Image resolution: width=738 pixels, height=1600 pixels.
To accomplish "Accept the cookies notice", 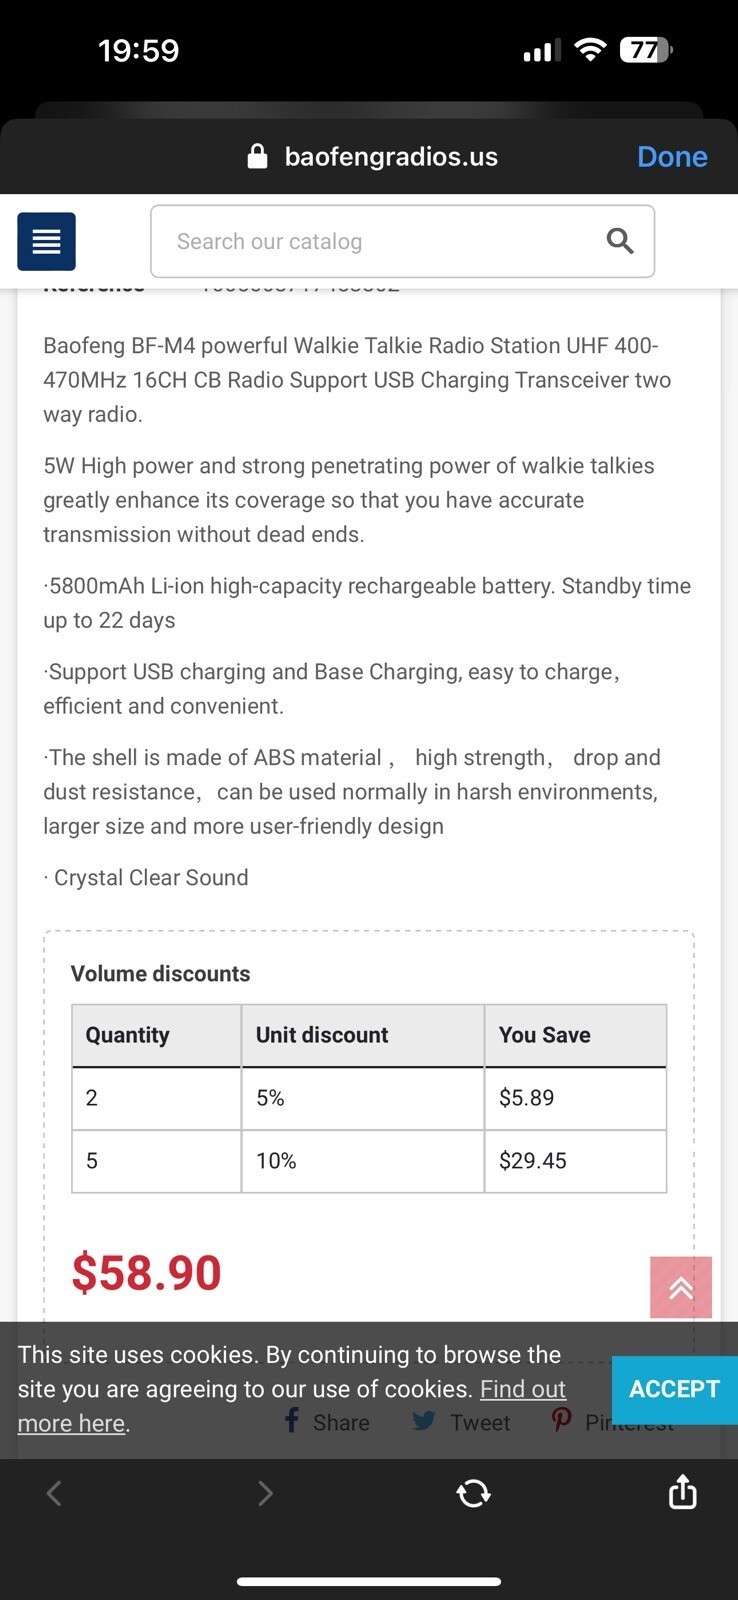I will (x=674, y=1389).
